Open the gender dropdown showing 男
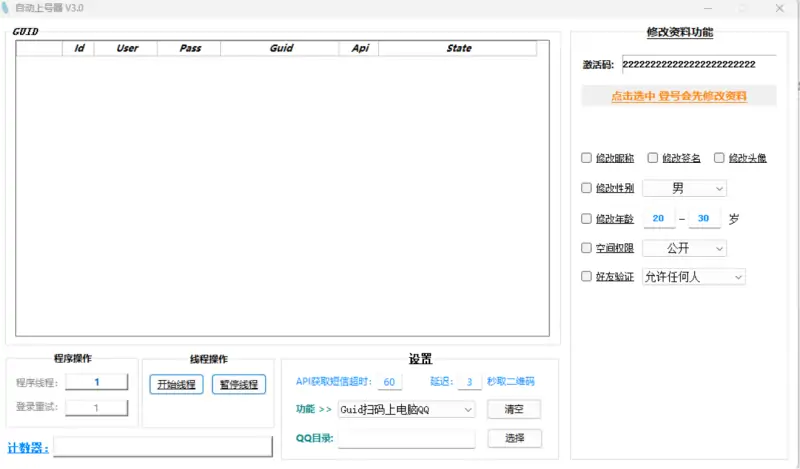800x469 pixels. click(684, 188)
